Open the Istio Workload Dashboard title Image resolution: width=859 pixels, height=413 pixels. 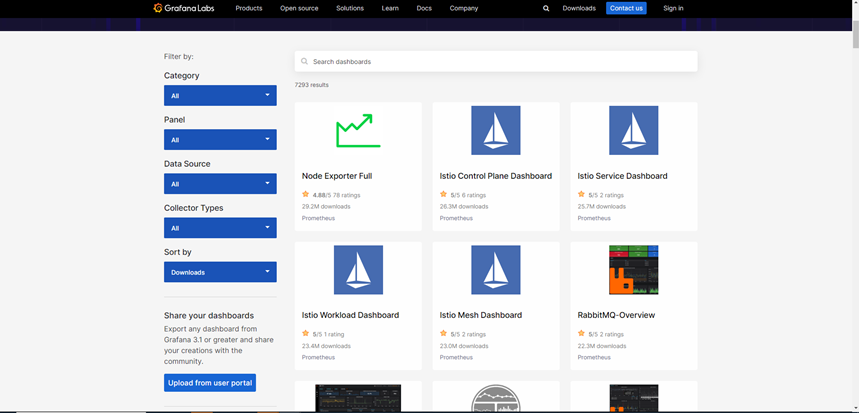pos(351,316)
